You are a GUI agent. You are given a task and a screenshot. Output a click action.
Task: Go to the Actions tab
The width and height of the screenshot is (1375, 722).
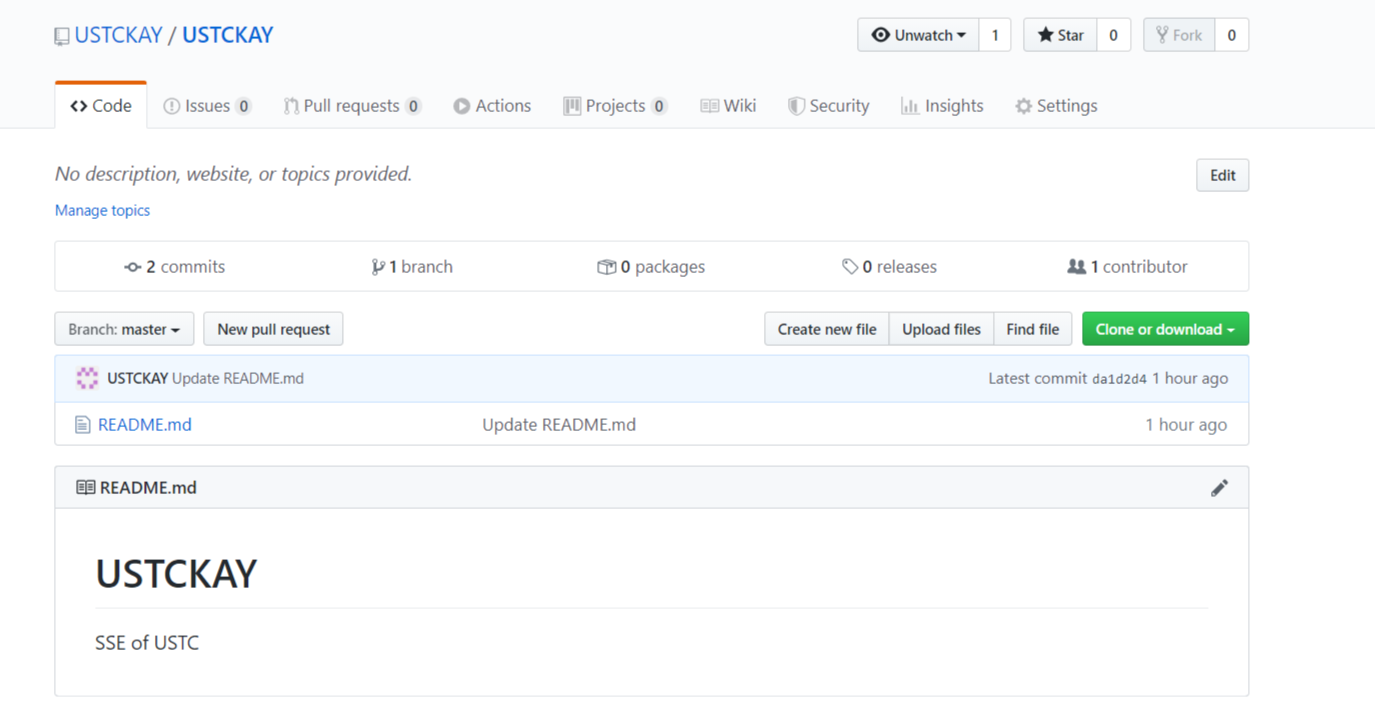(492, 106)
